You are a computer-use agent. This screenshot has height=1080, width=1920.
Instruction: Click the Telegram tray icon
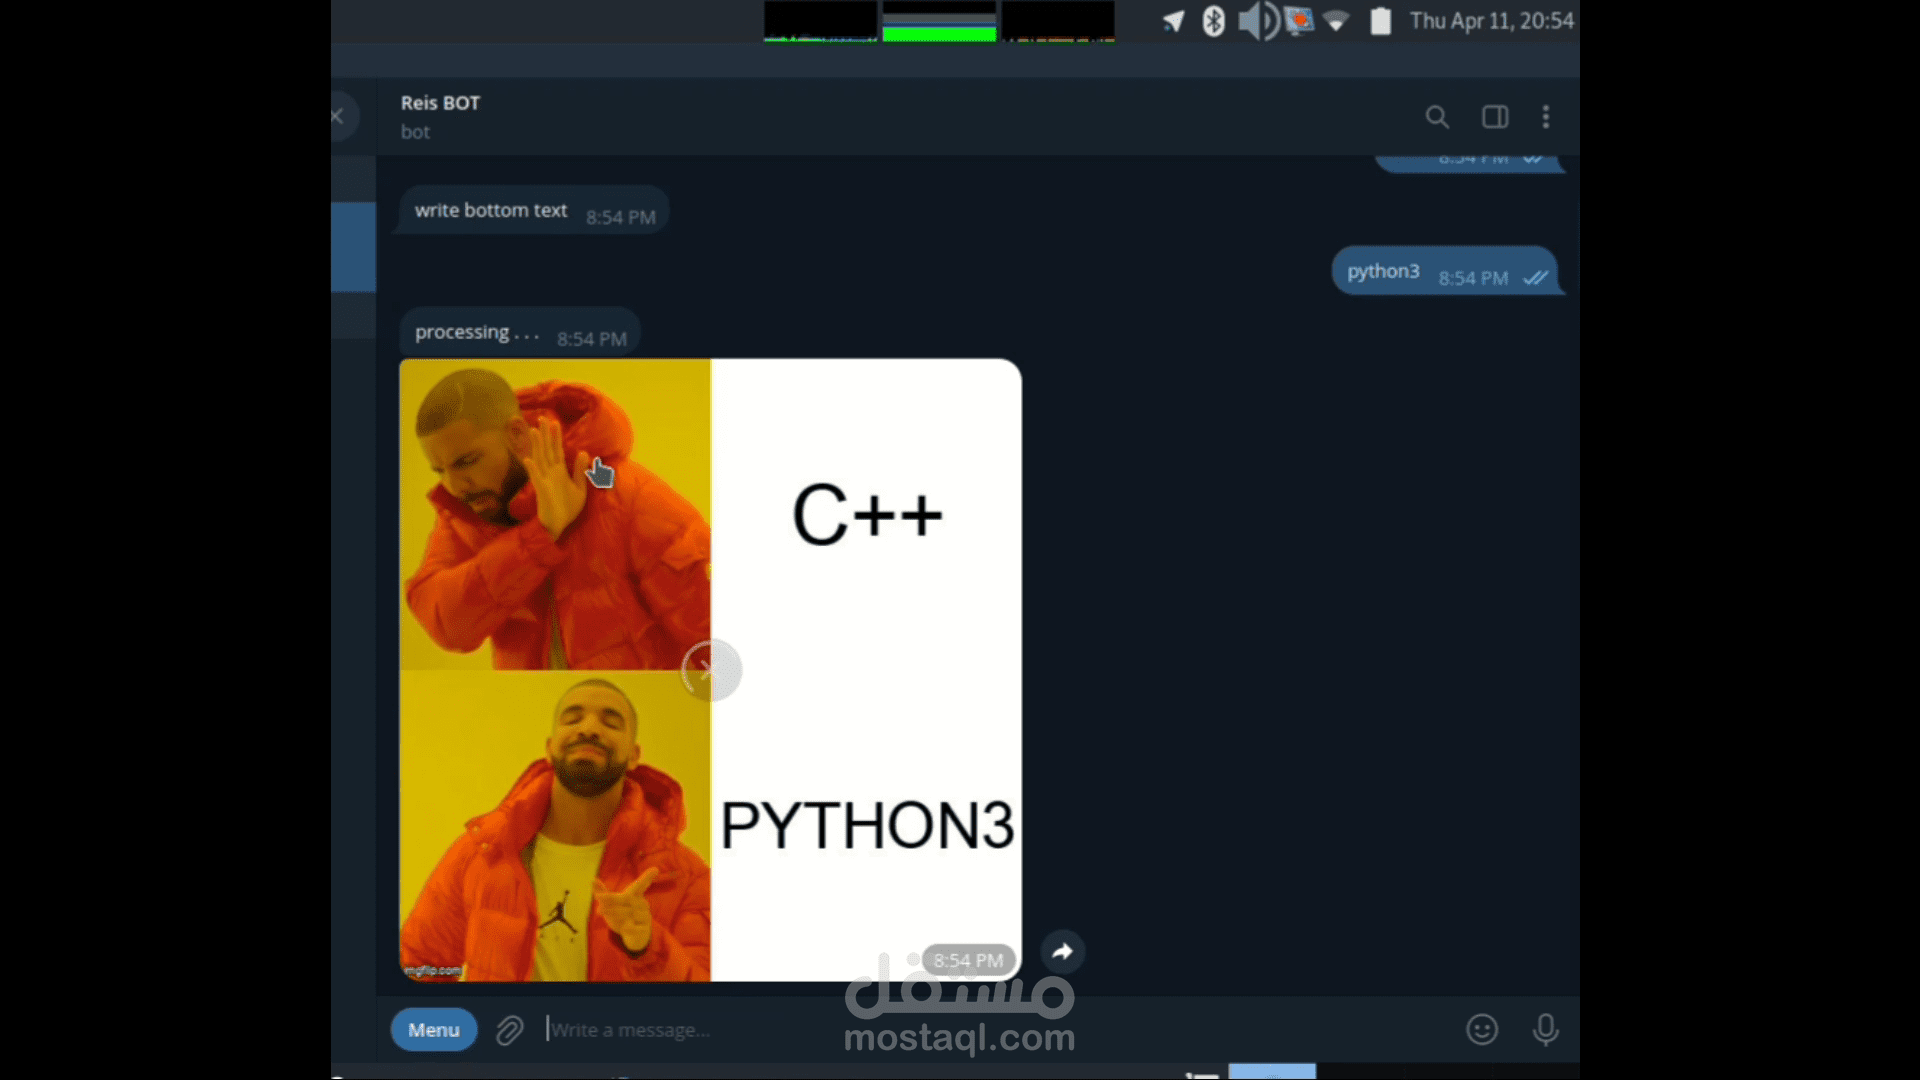(x=1173, y=21)
